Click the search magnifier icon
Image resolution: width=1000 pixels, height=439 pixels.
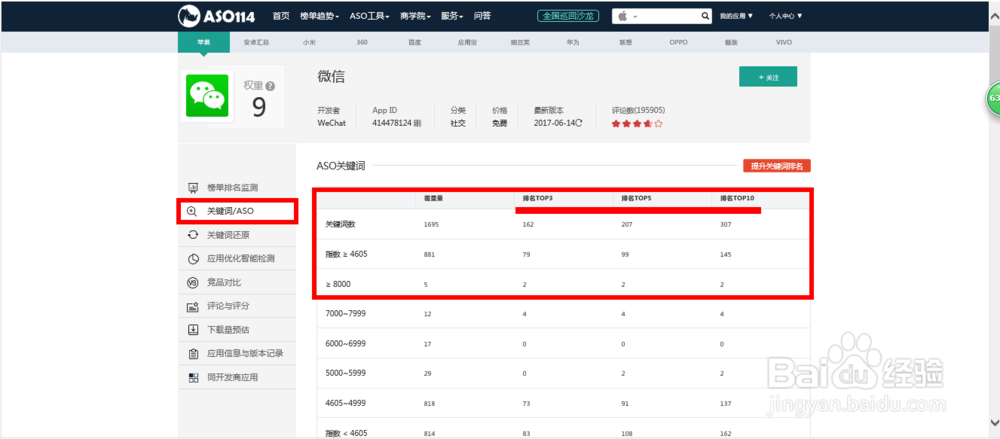click(705, 16)
